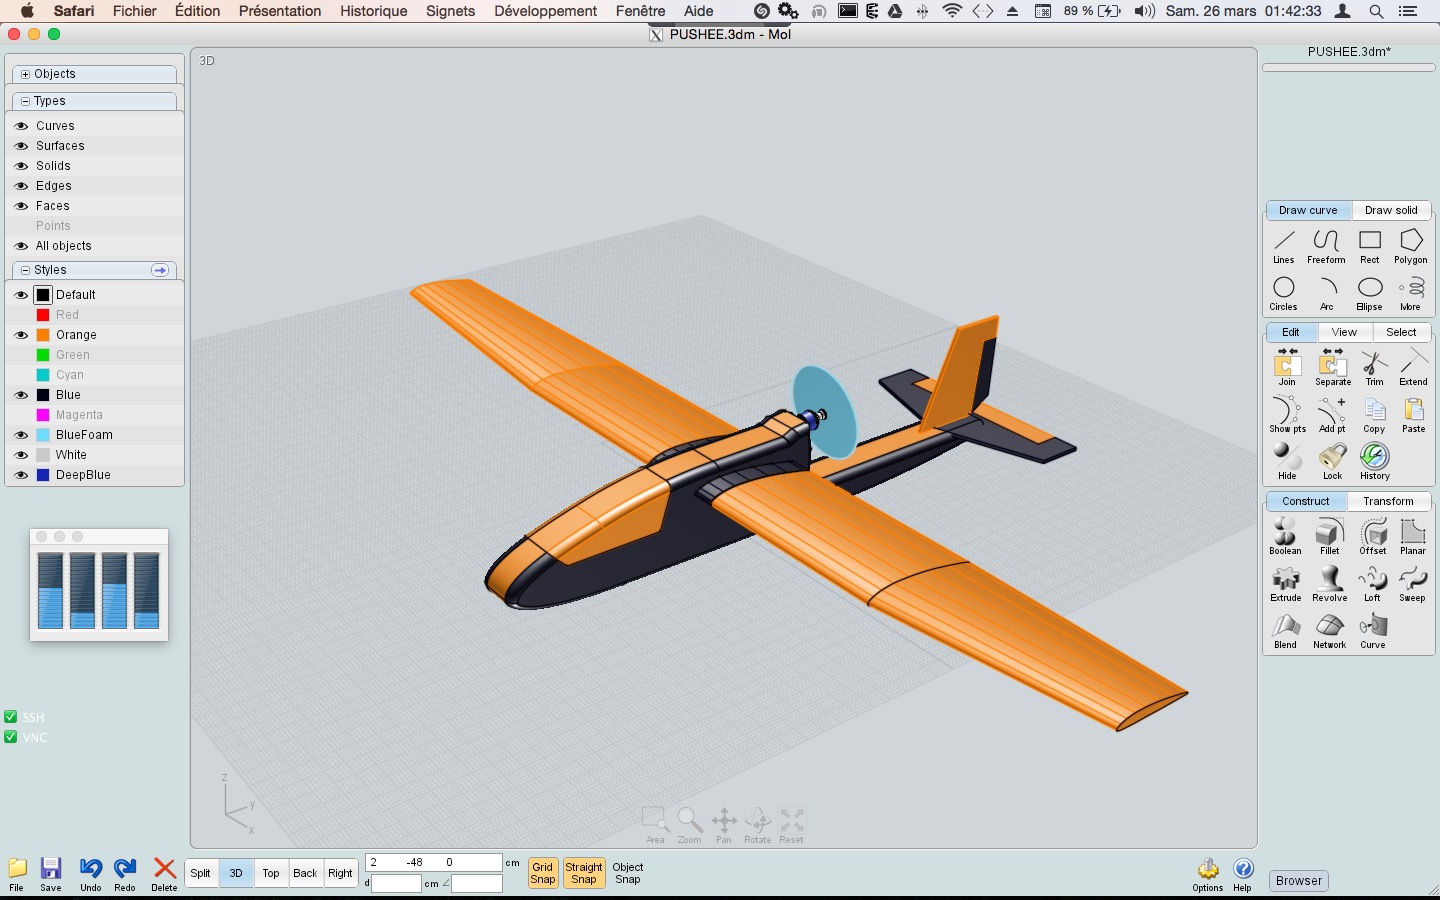
Task: Hide the Orange style visibility eye
Action: tap(21, 335)
